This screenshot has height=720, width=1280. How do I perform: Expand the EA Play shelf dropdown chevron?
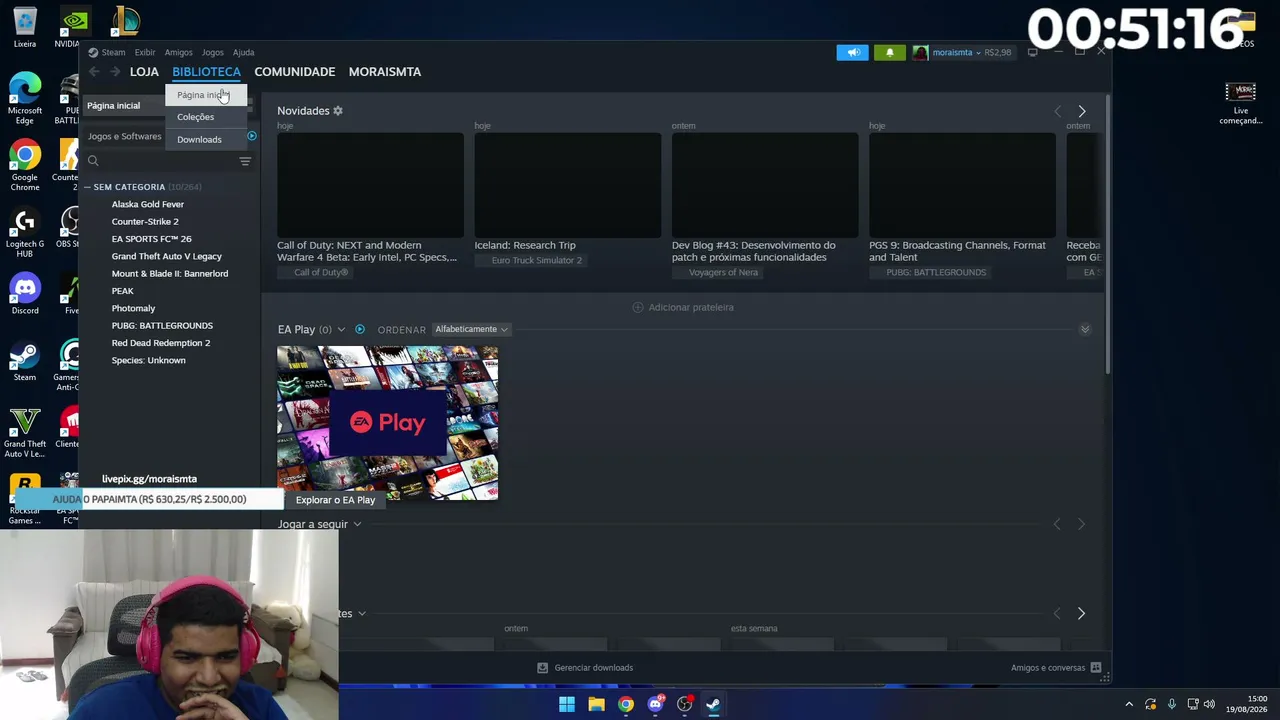(x=341, y=329)
